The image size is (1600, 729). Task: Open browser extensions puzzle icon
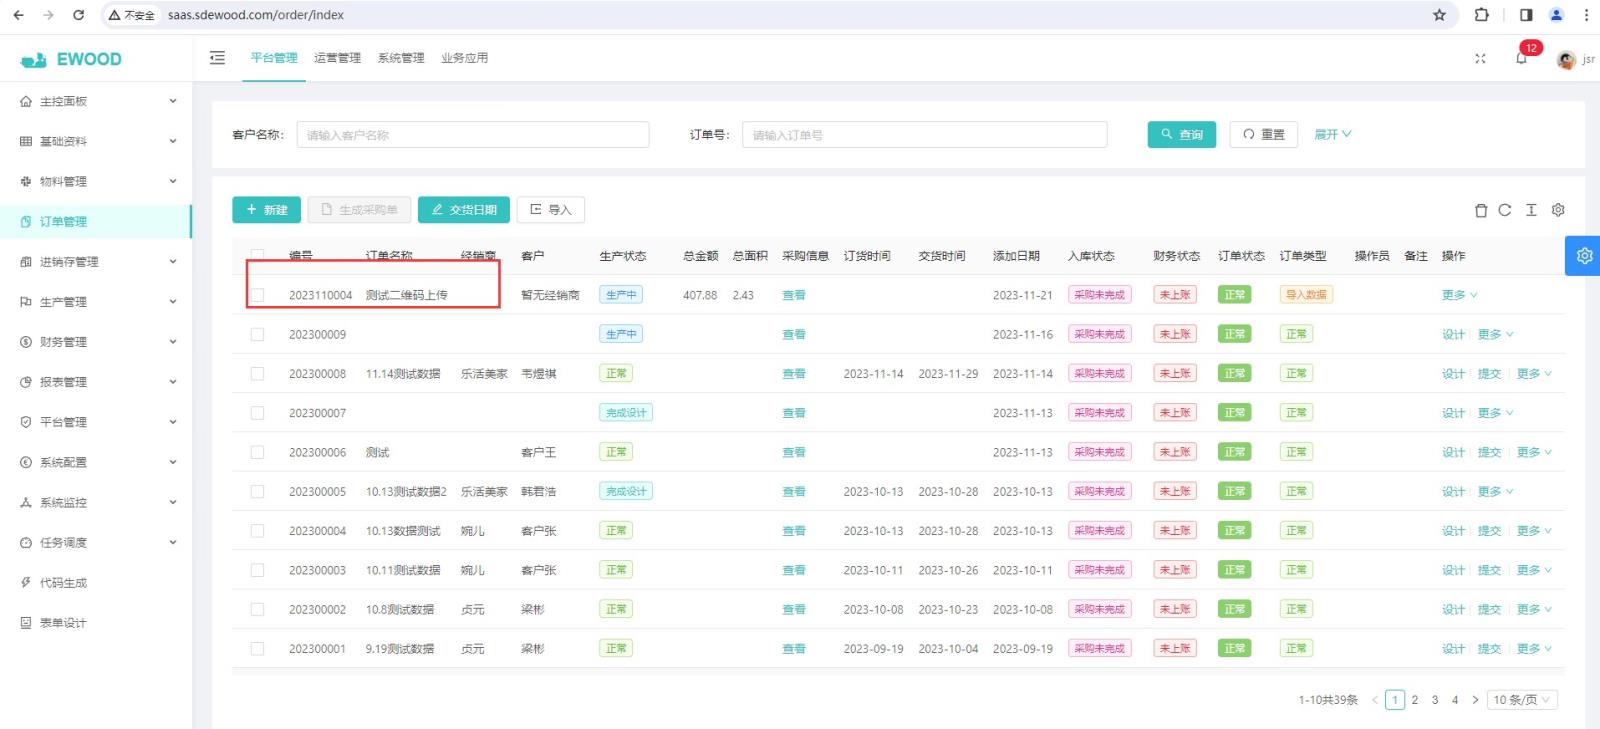click(1481, 15)
